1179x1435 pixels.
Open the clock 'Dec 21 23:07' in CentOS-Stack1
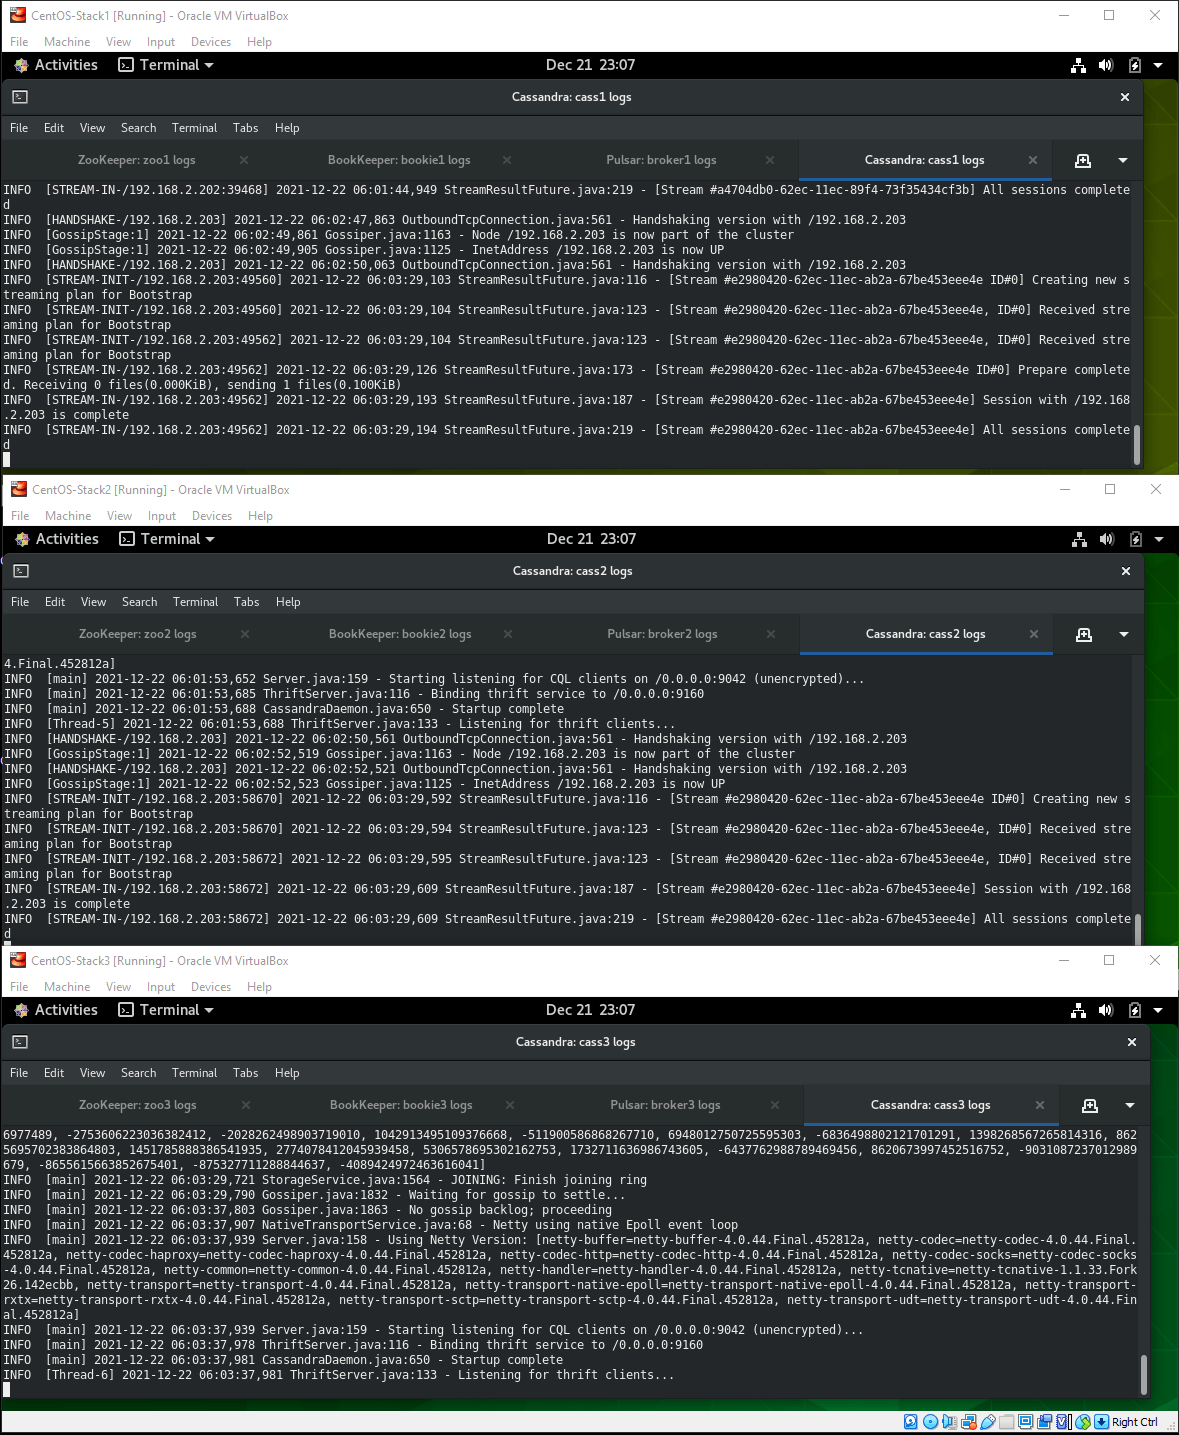click(x=590, y=65)
